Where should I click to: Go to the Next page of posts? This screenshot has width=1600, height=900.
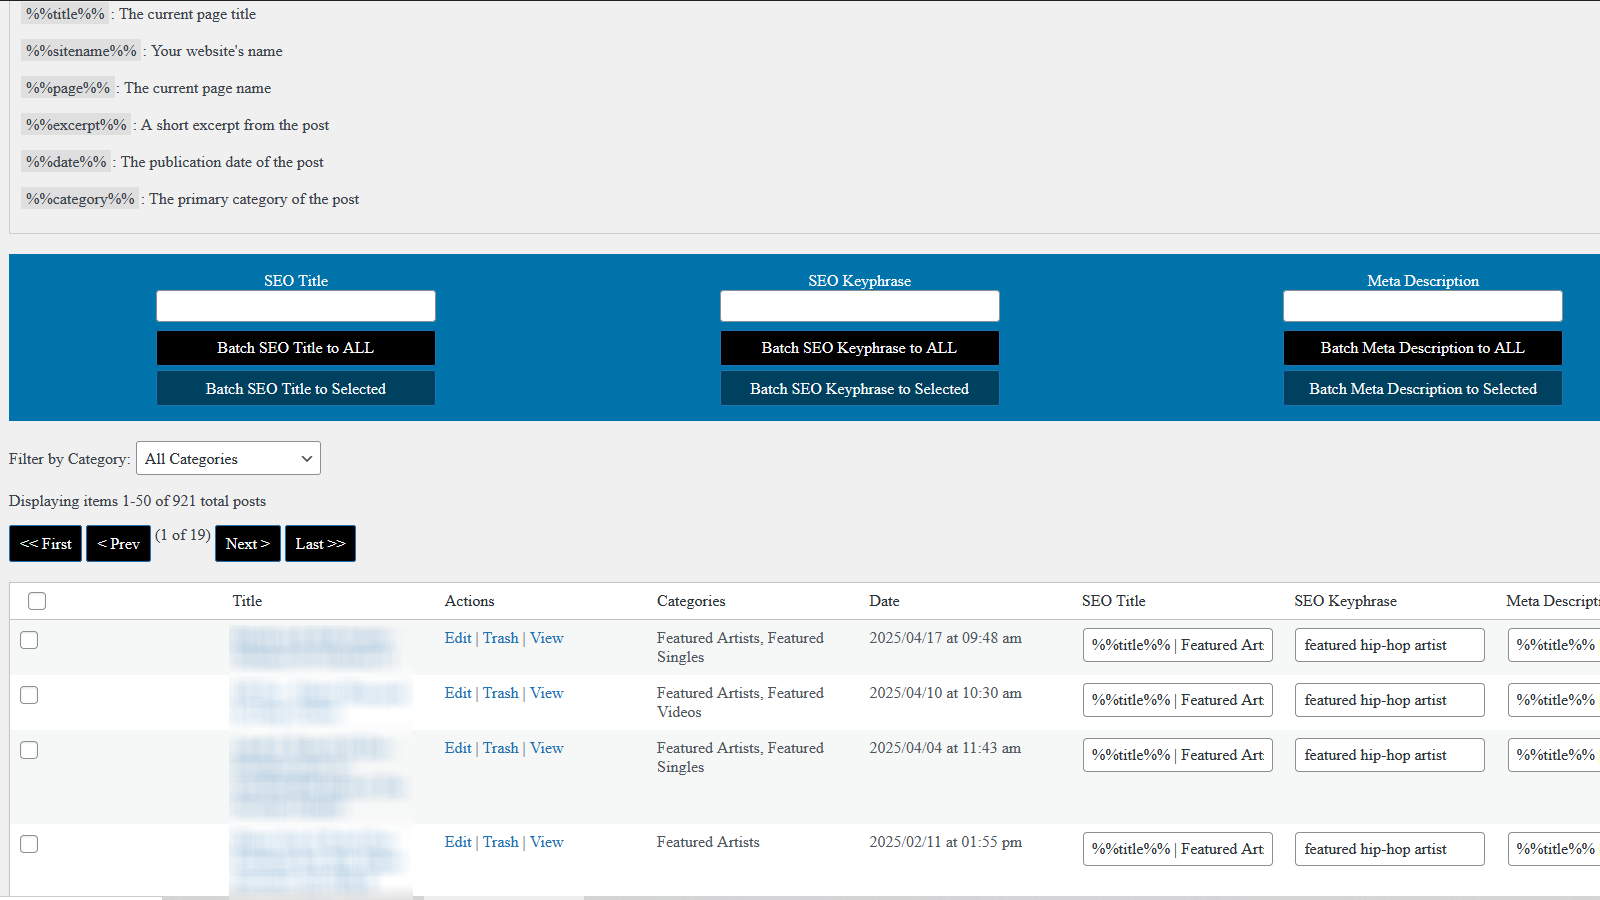(x=247, y=544)
